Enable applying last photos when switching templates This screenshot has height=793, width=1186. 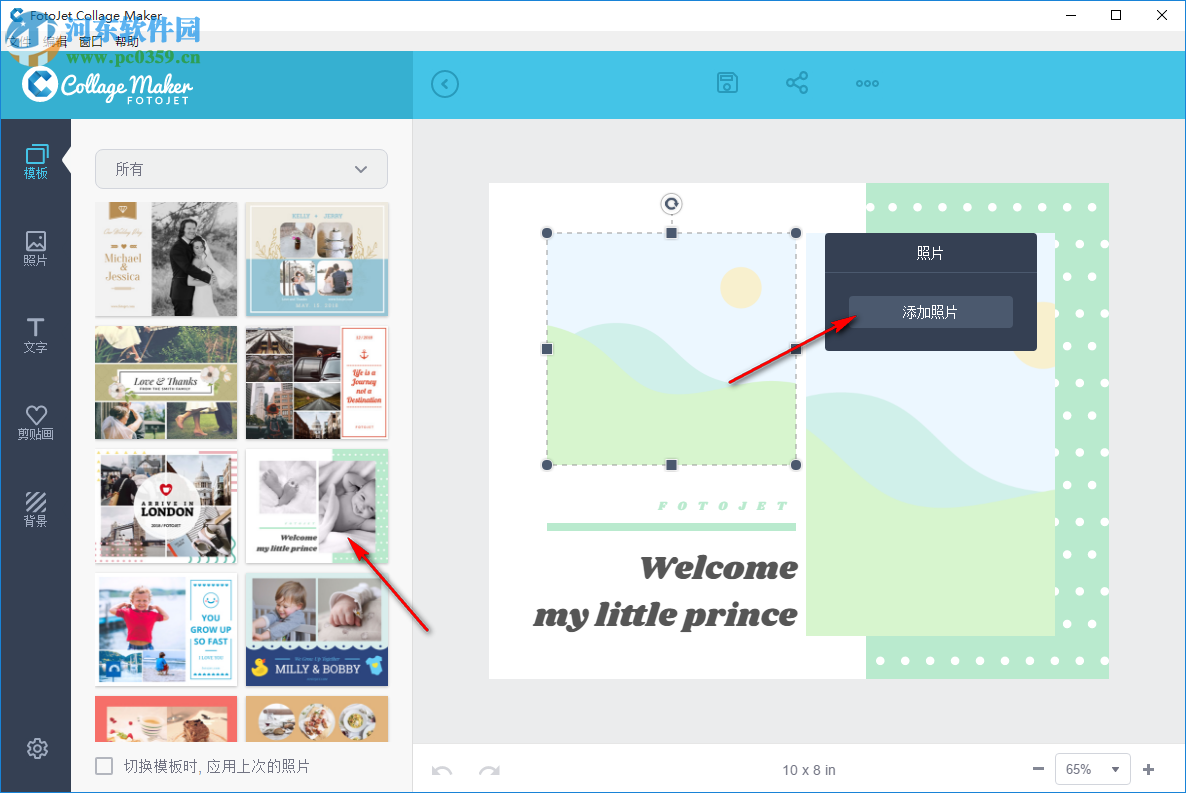[x=104, y=765]
